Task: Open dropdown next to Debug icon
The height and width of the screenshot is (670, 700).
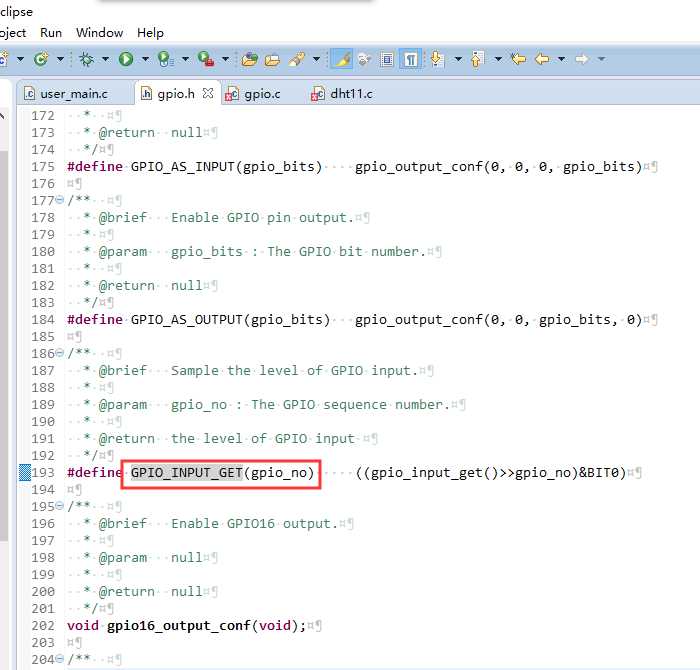Action: point(105,59)
